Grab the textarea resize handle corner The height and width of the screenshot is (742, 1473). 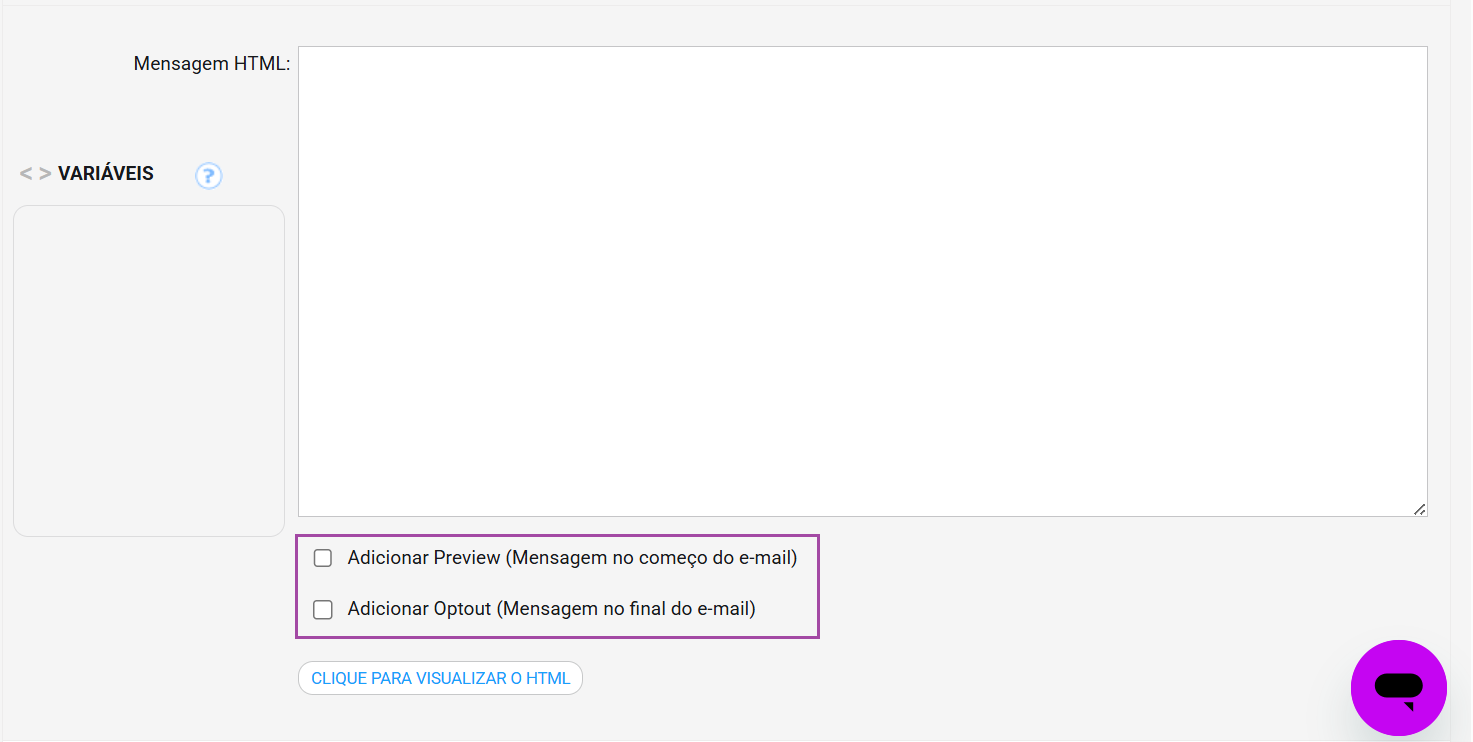[x=1419, y=508]
